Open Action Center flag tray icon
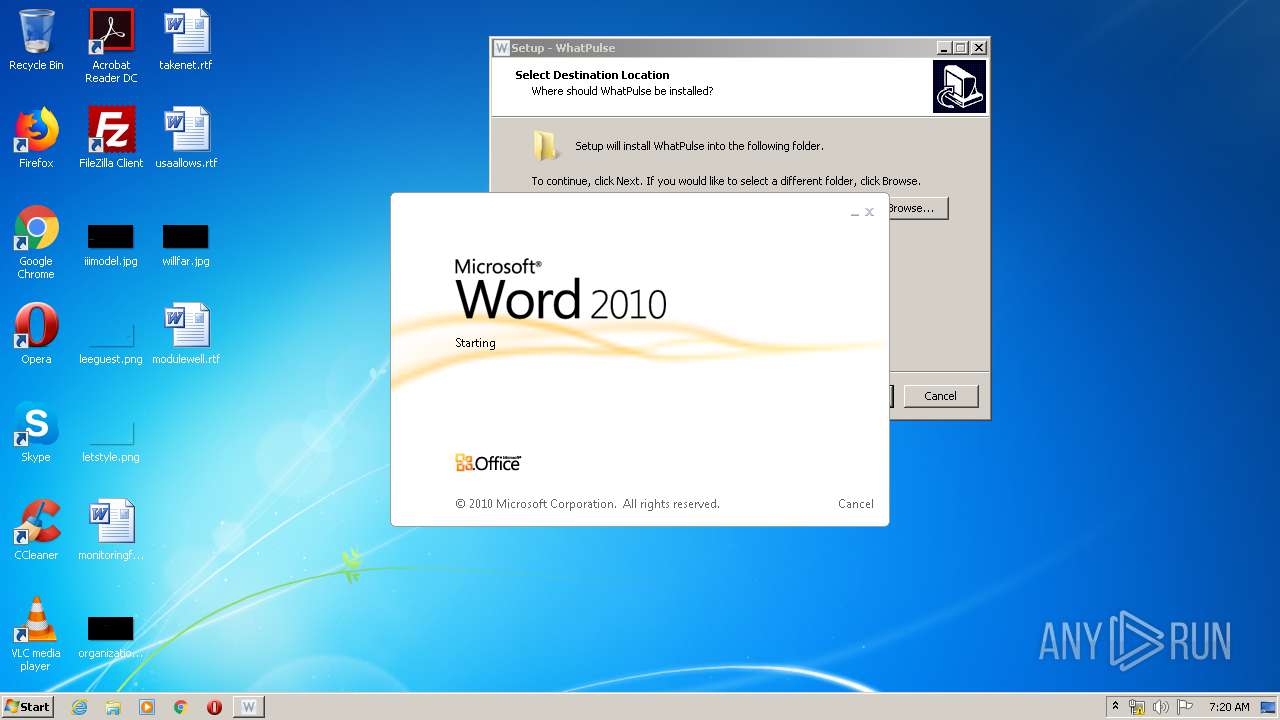Image resolution: width=1280 pixels, height=720 pixels. coord(1185,707)
